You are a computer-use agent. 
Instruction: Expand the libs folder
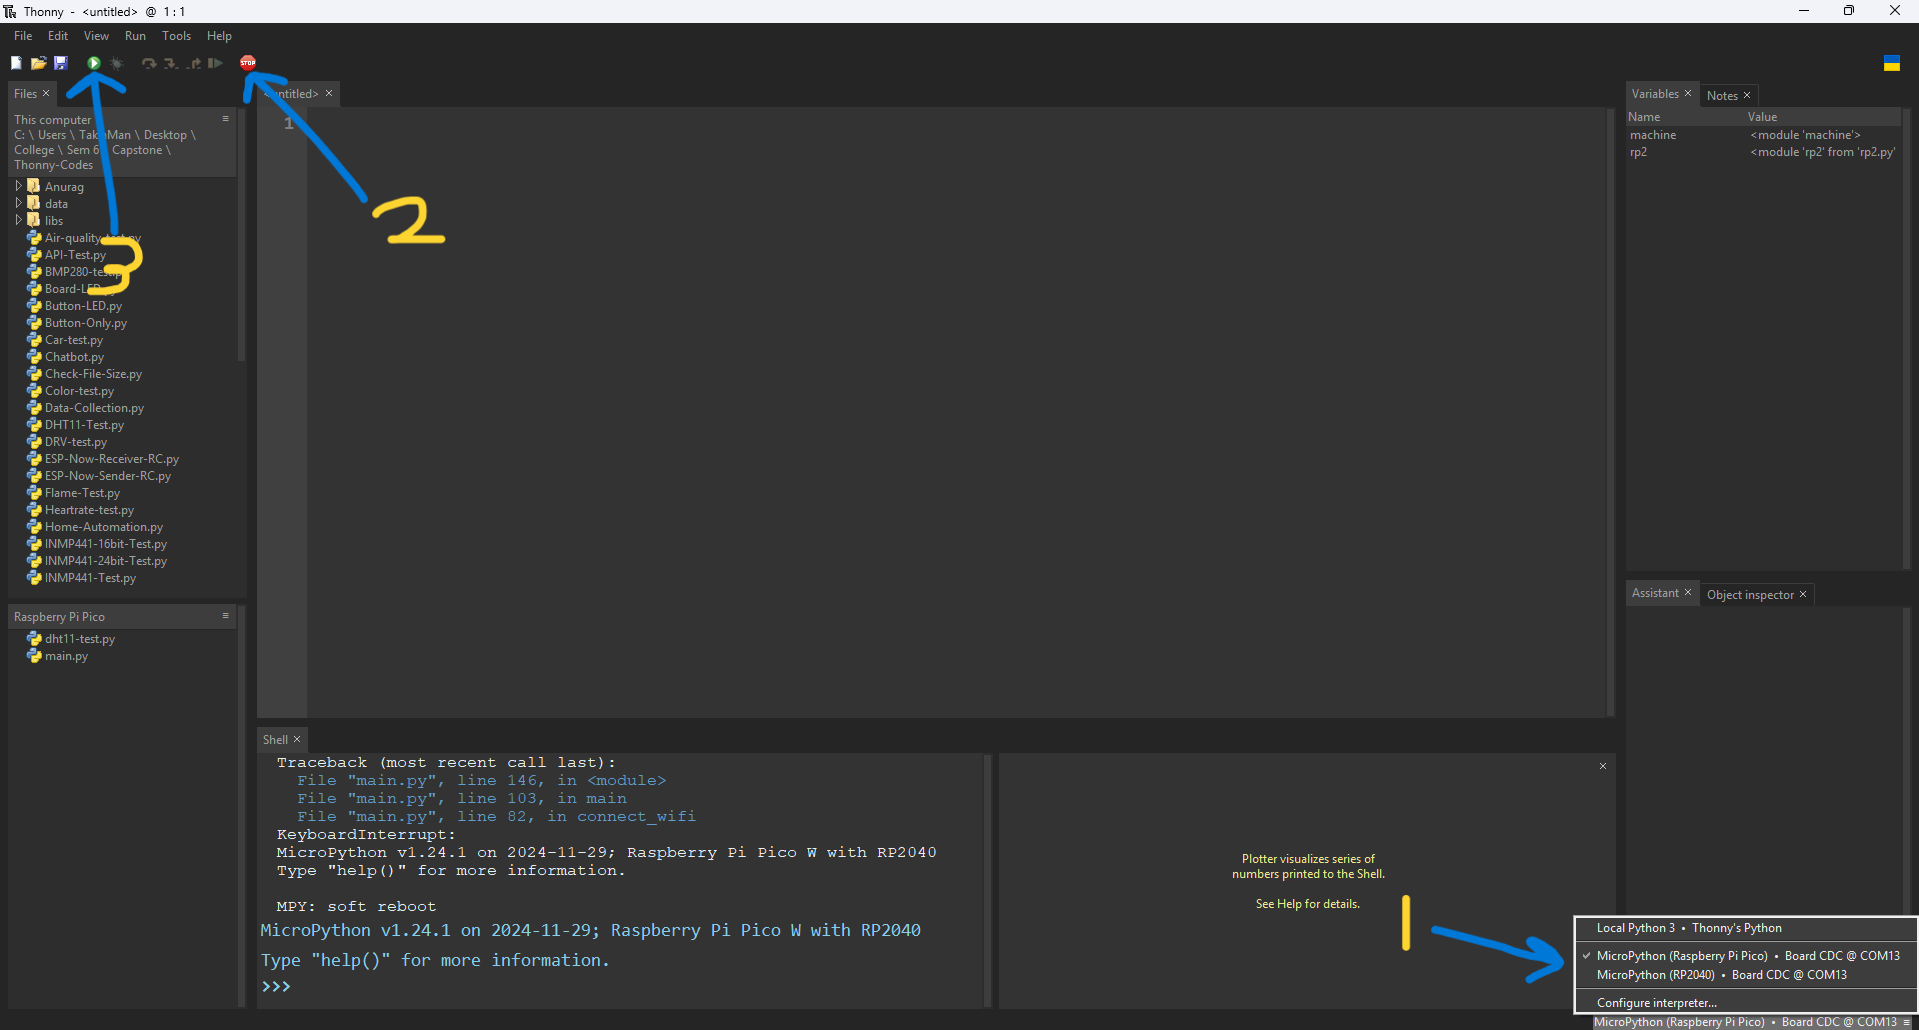[19, 220]
